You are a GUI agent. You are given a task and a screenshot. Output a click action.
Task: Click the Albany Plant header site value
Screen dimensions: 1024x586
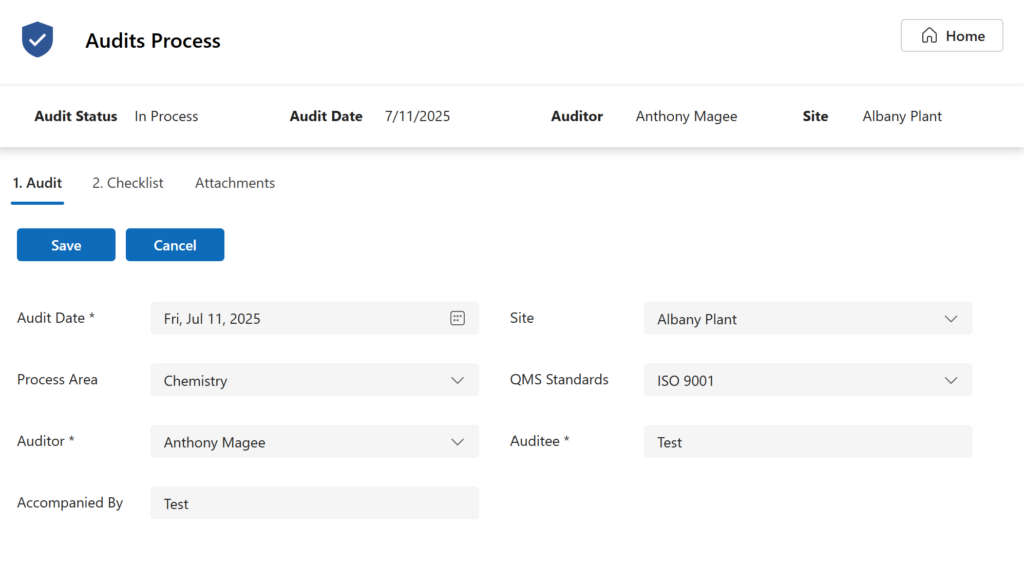[x=902, y=116]
